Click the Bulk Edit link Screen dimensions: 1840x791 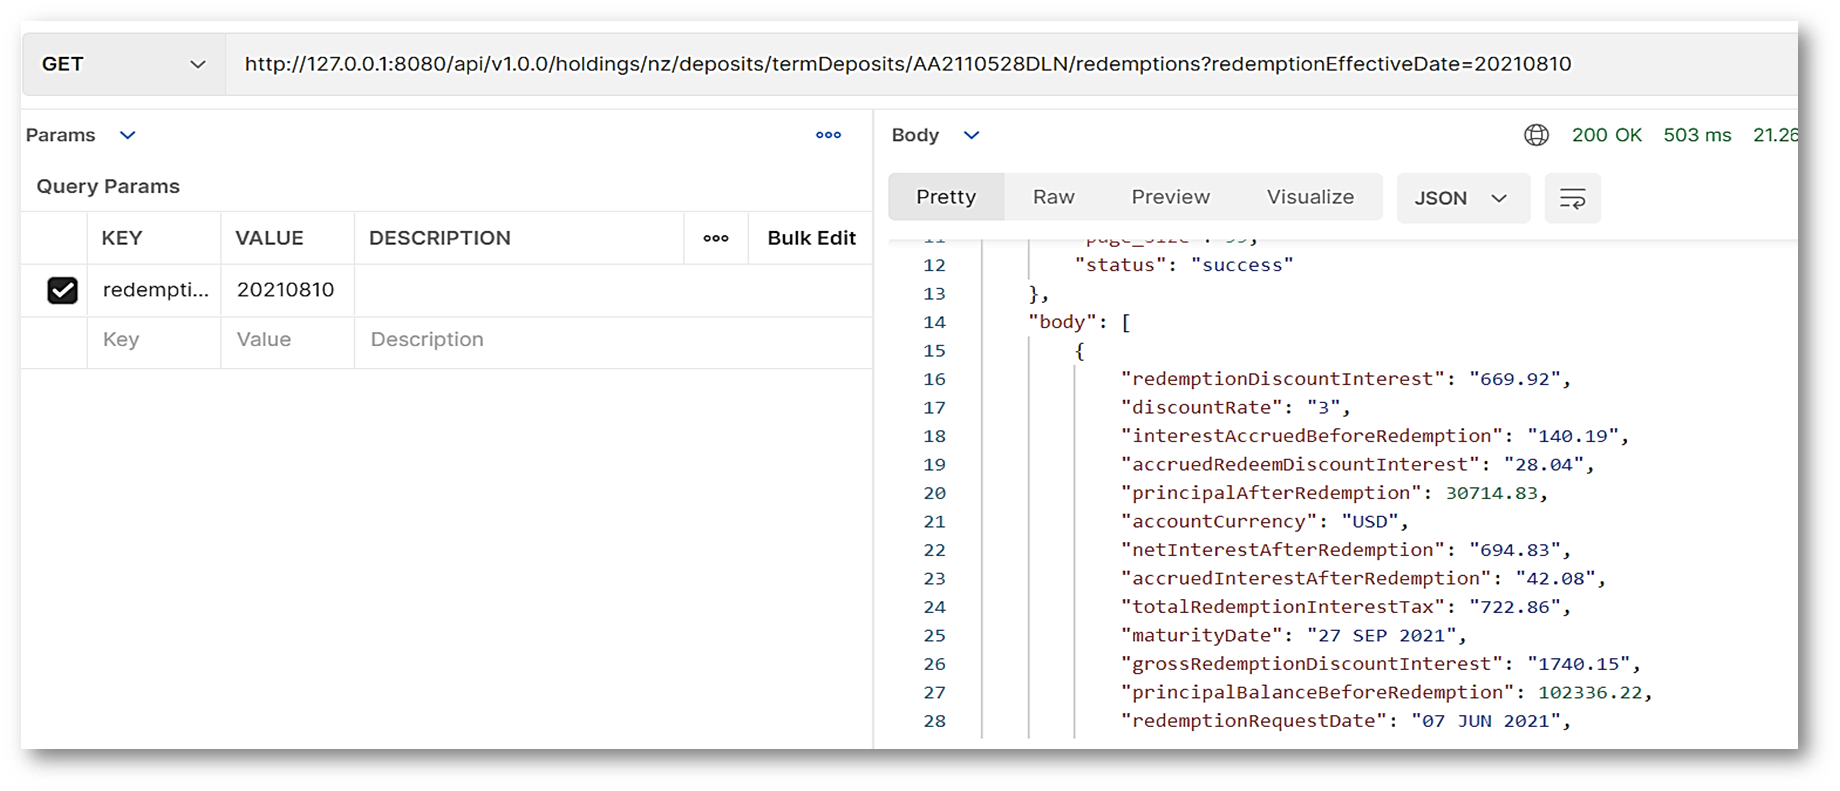[811, 238]
